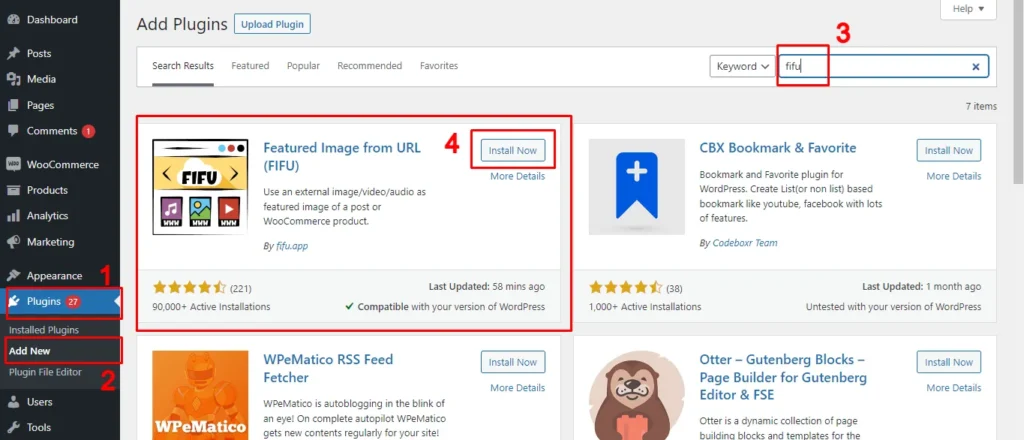Image resolution: width=1024 pixels, height=440 pixels.
Task: Open WPeMatico RSS Feed Fetcher title link
Action: pyautogui.click(x=328, y=369)
